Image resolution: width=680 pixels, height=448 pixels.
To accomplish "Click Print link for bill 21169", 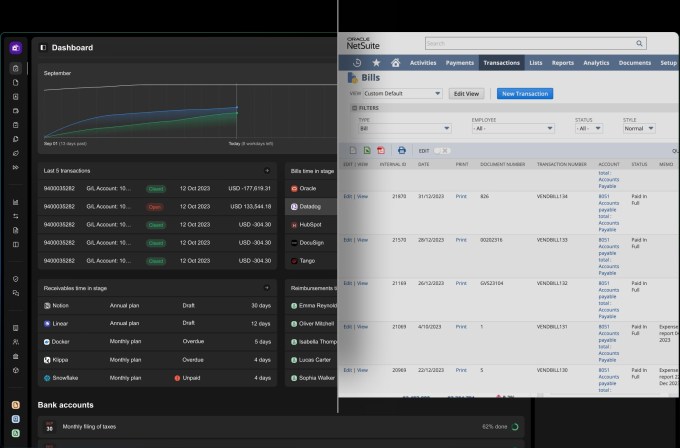I will (461, 283).
